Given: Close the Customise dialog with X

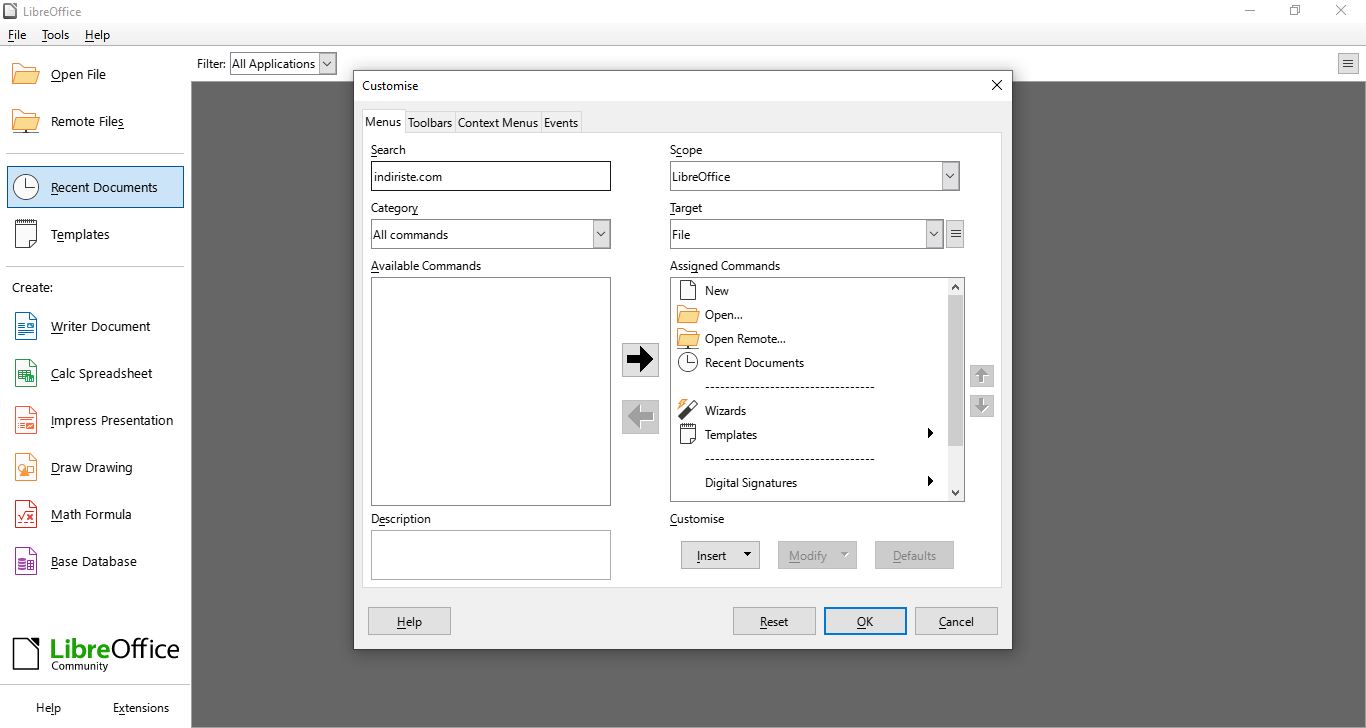Looking at the screenshot, I should pyautogui.click(x=996, y=86).
